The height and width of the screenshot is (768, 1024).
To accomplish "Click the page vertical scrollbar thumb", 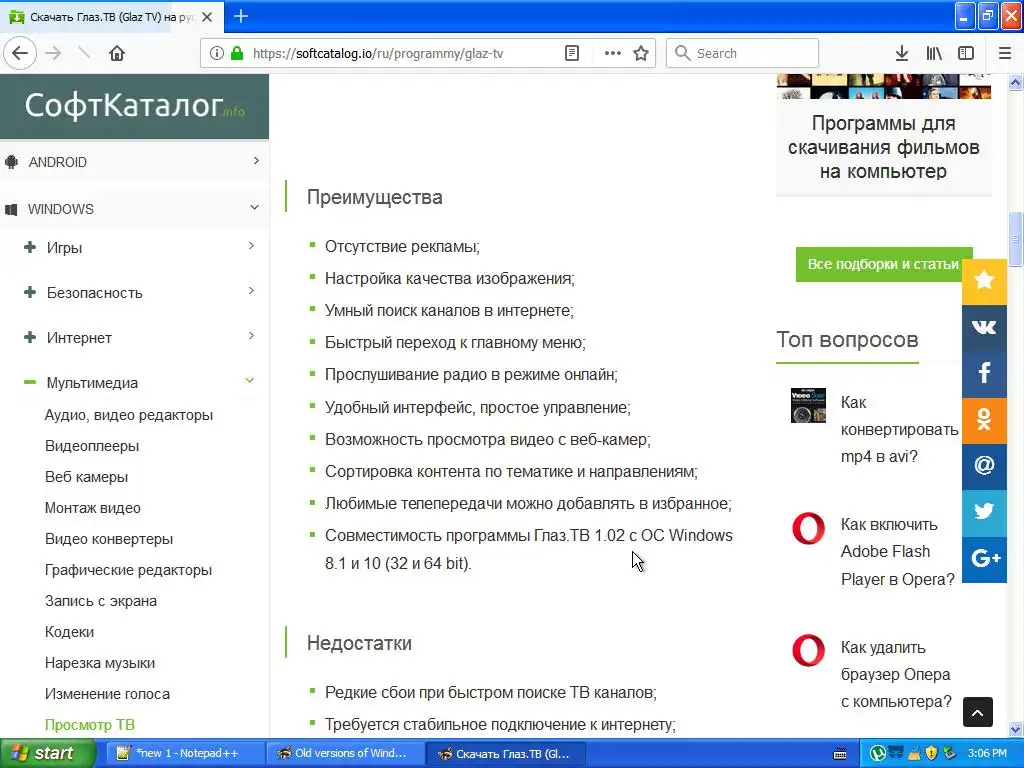I will [1016, 239].
